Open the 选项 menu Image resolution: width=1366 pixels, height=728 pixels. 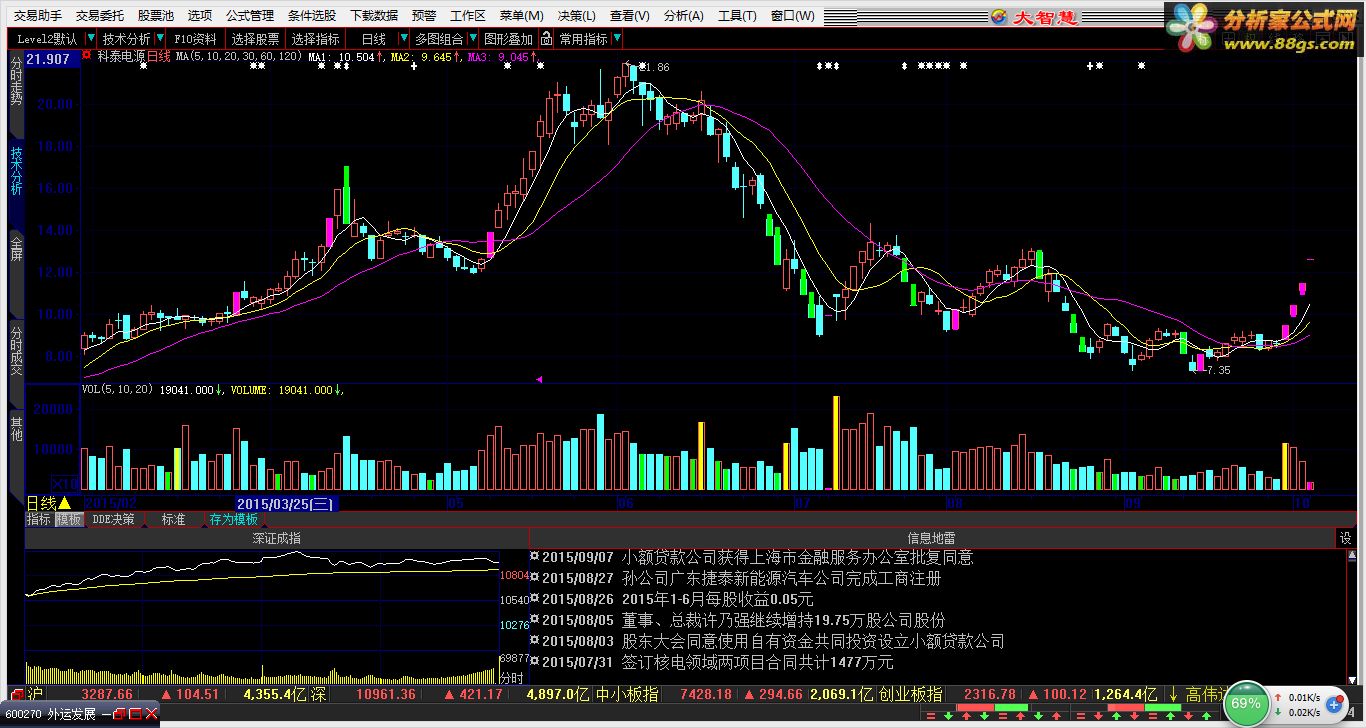(x=200, y=16)
